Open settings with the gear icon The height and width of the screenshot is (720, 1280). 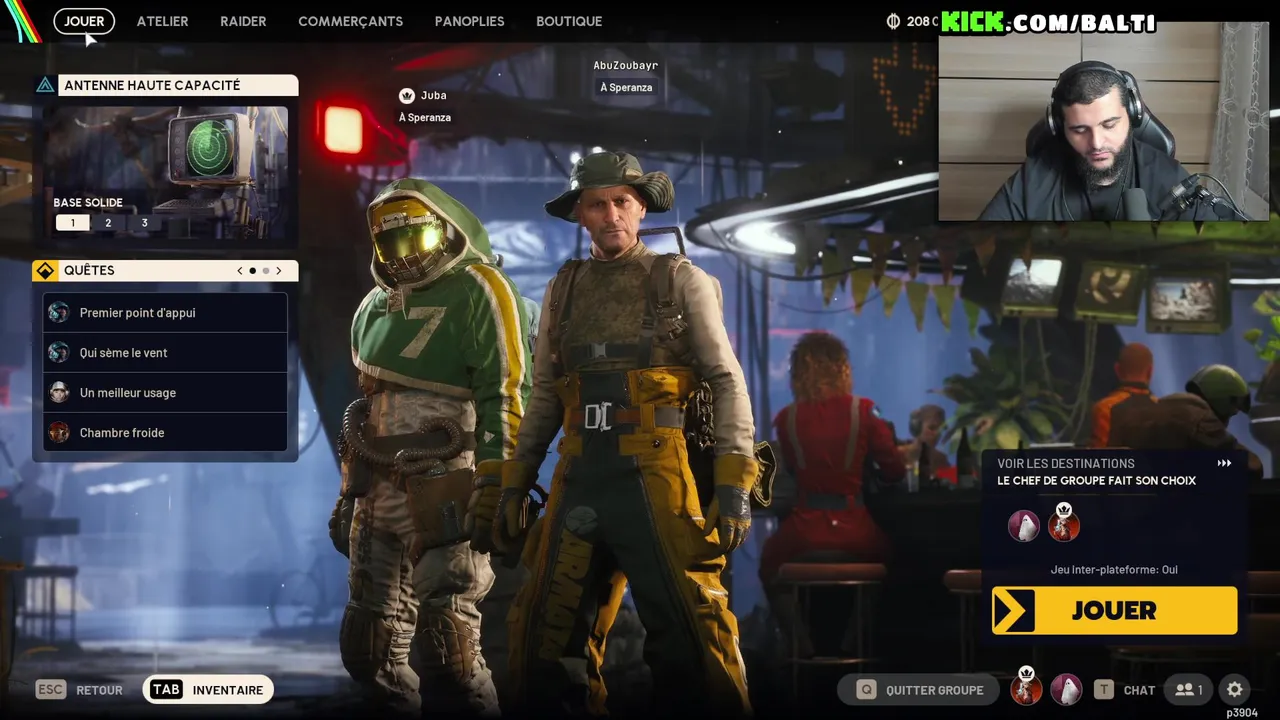click(x=1235, y=689)
